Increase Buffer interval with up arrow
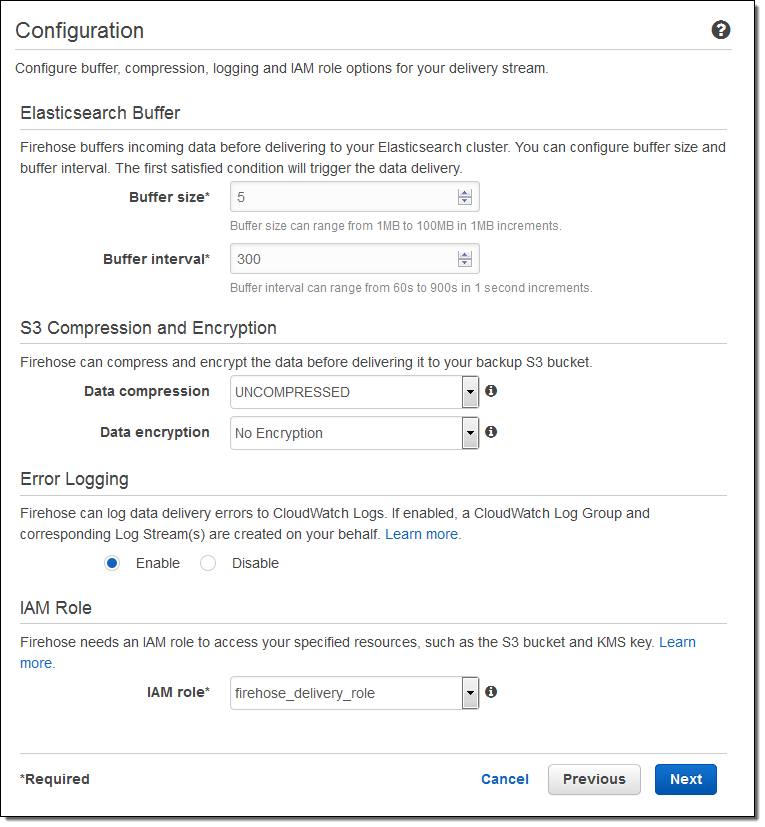This screenshot has width=765, height=827. [464, 255]
